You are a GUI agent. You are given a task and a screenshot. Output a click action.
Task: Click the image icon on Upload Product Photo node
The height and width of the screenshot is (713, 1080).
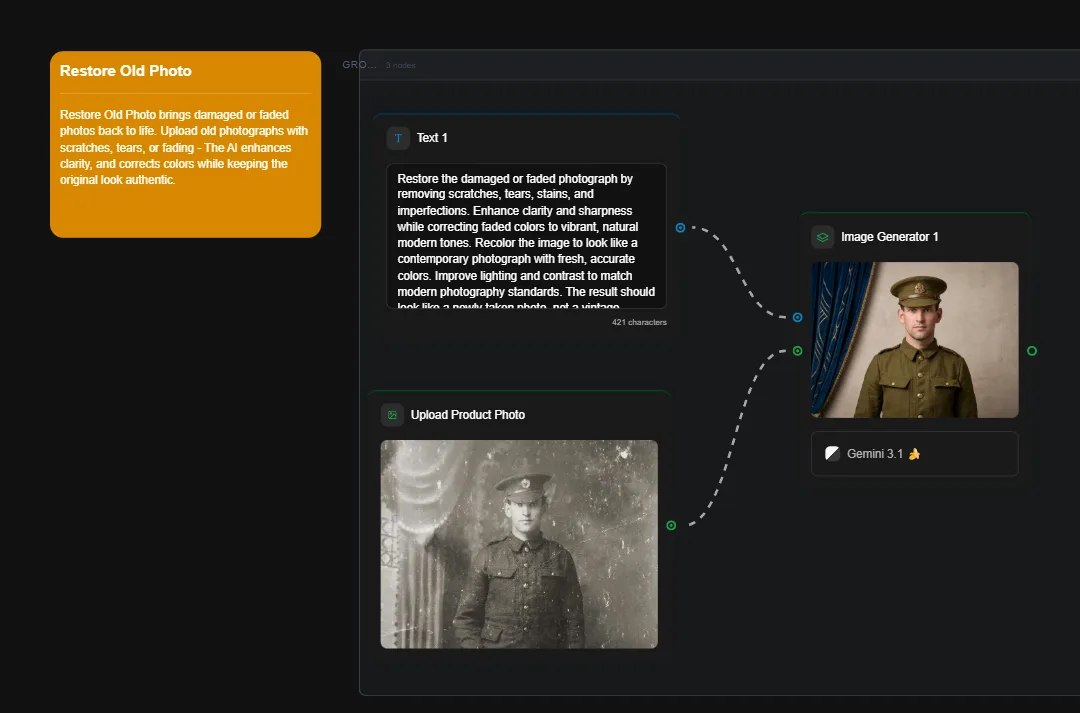tap(392, 415)
